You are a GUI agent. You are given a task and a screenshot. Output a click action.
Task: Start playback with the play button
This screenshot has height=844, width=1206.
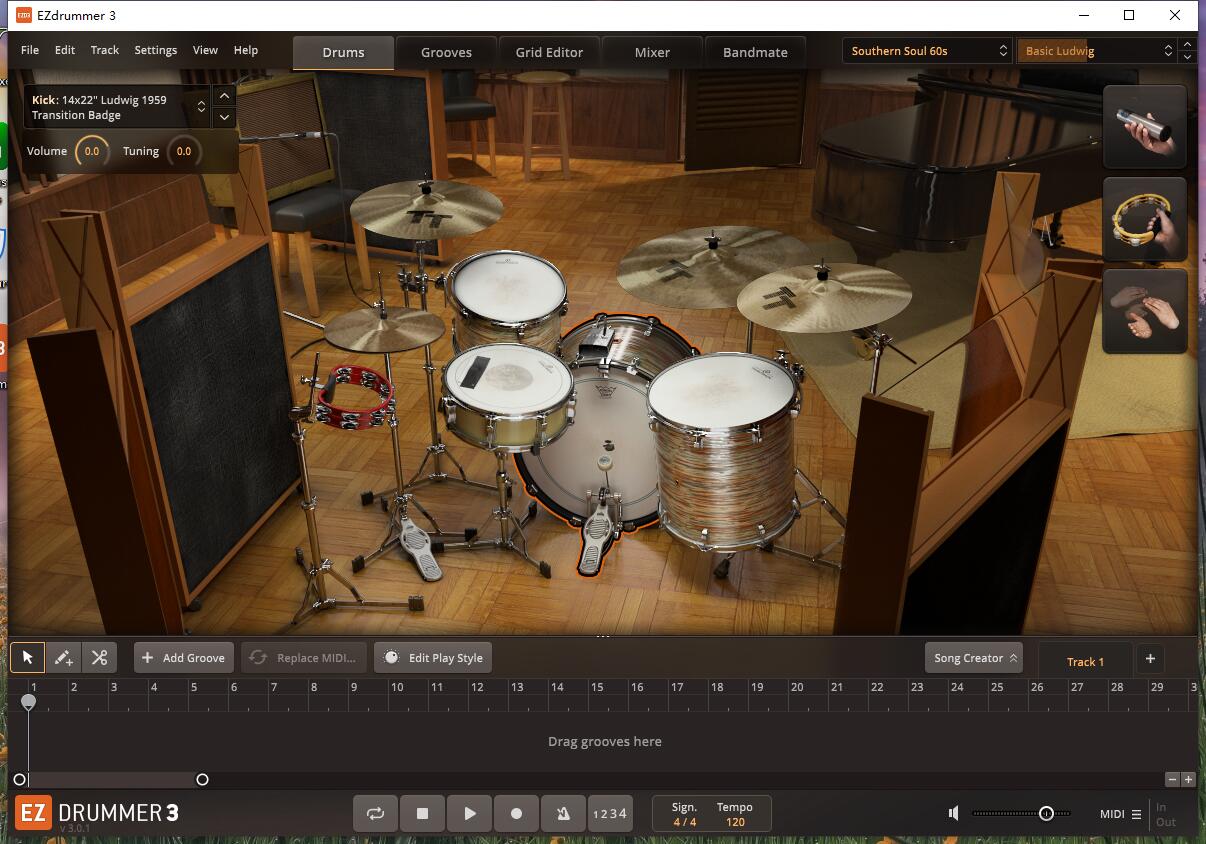tap(469, 814)
